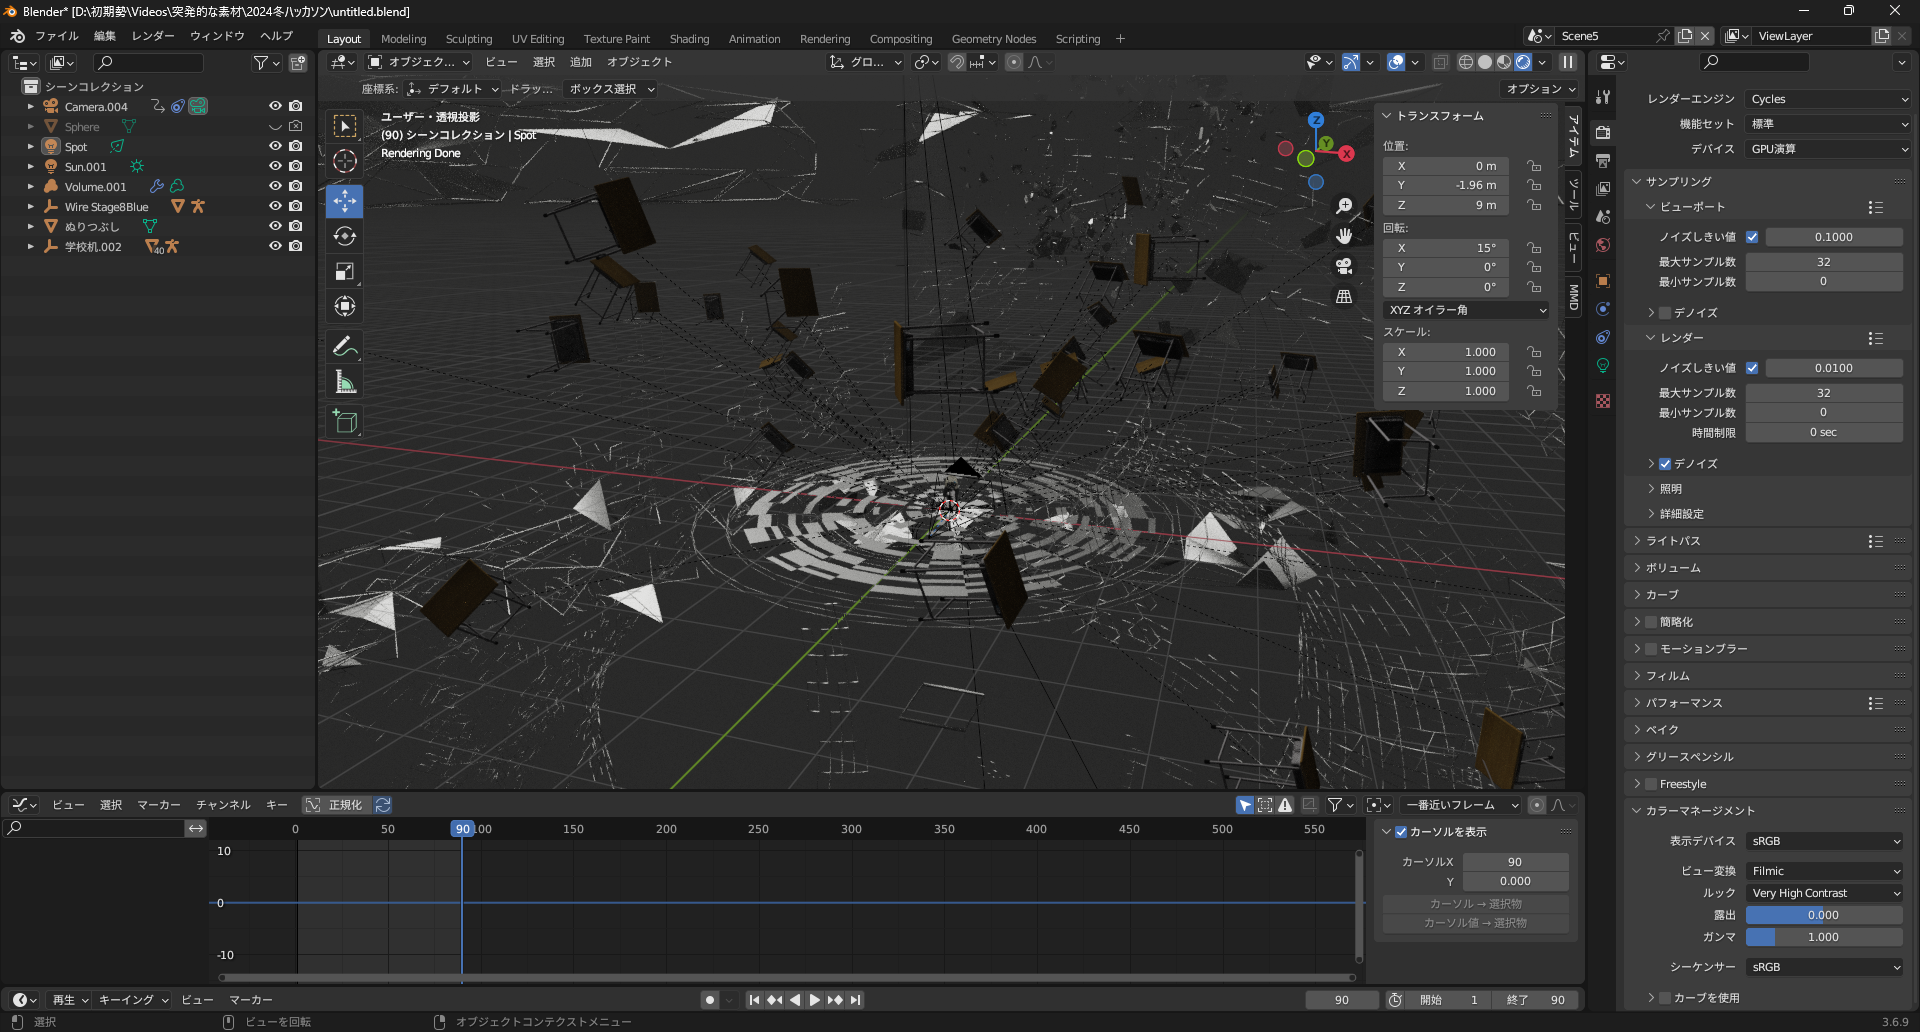
Task: Open the Geometry Nodes workspace tab
Action: (993, 39)
